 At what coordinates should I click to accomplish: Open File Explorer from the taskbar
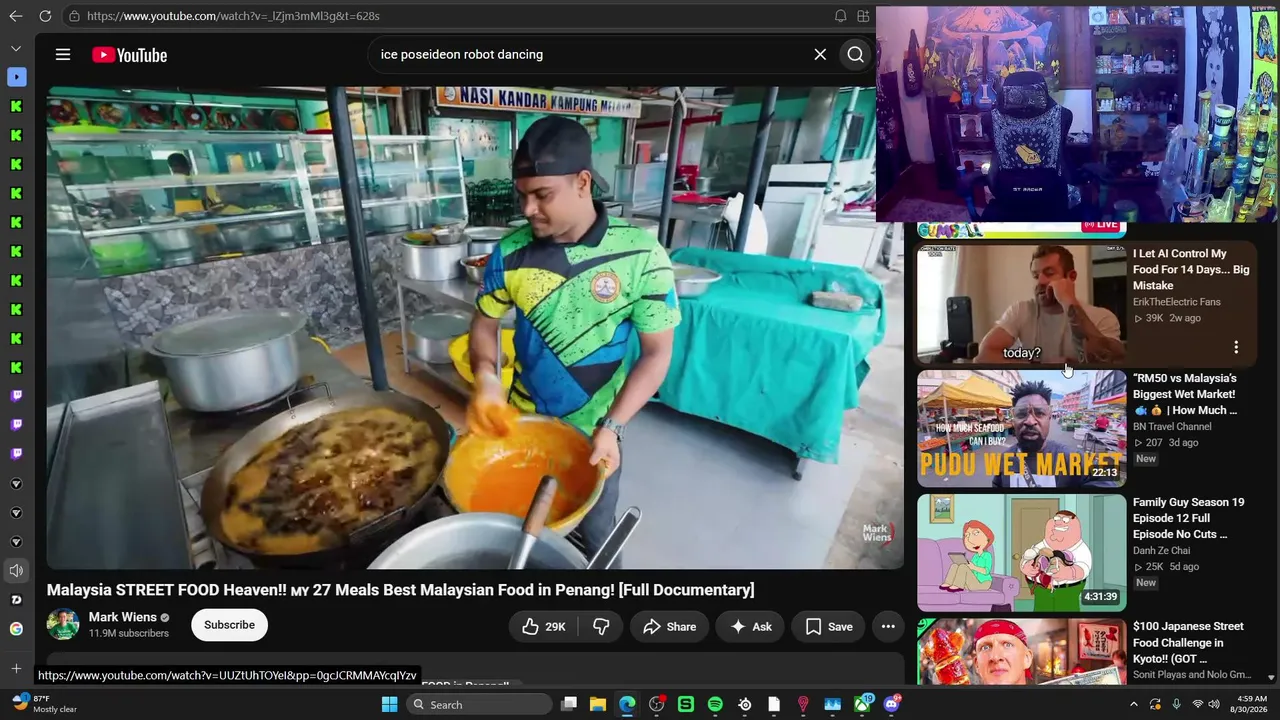coord(598,705)
